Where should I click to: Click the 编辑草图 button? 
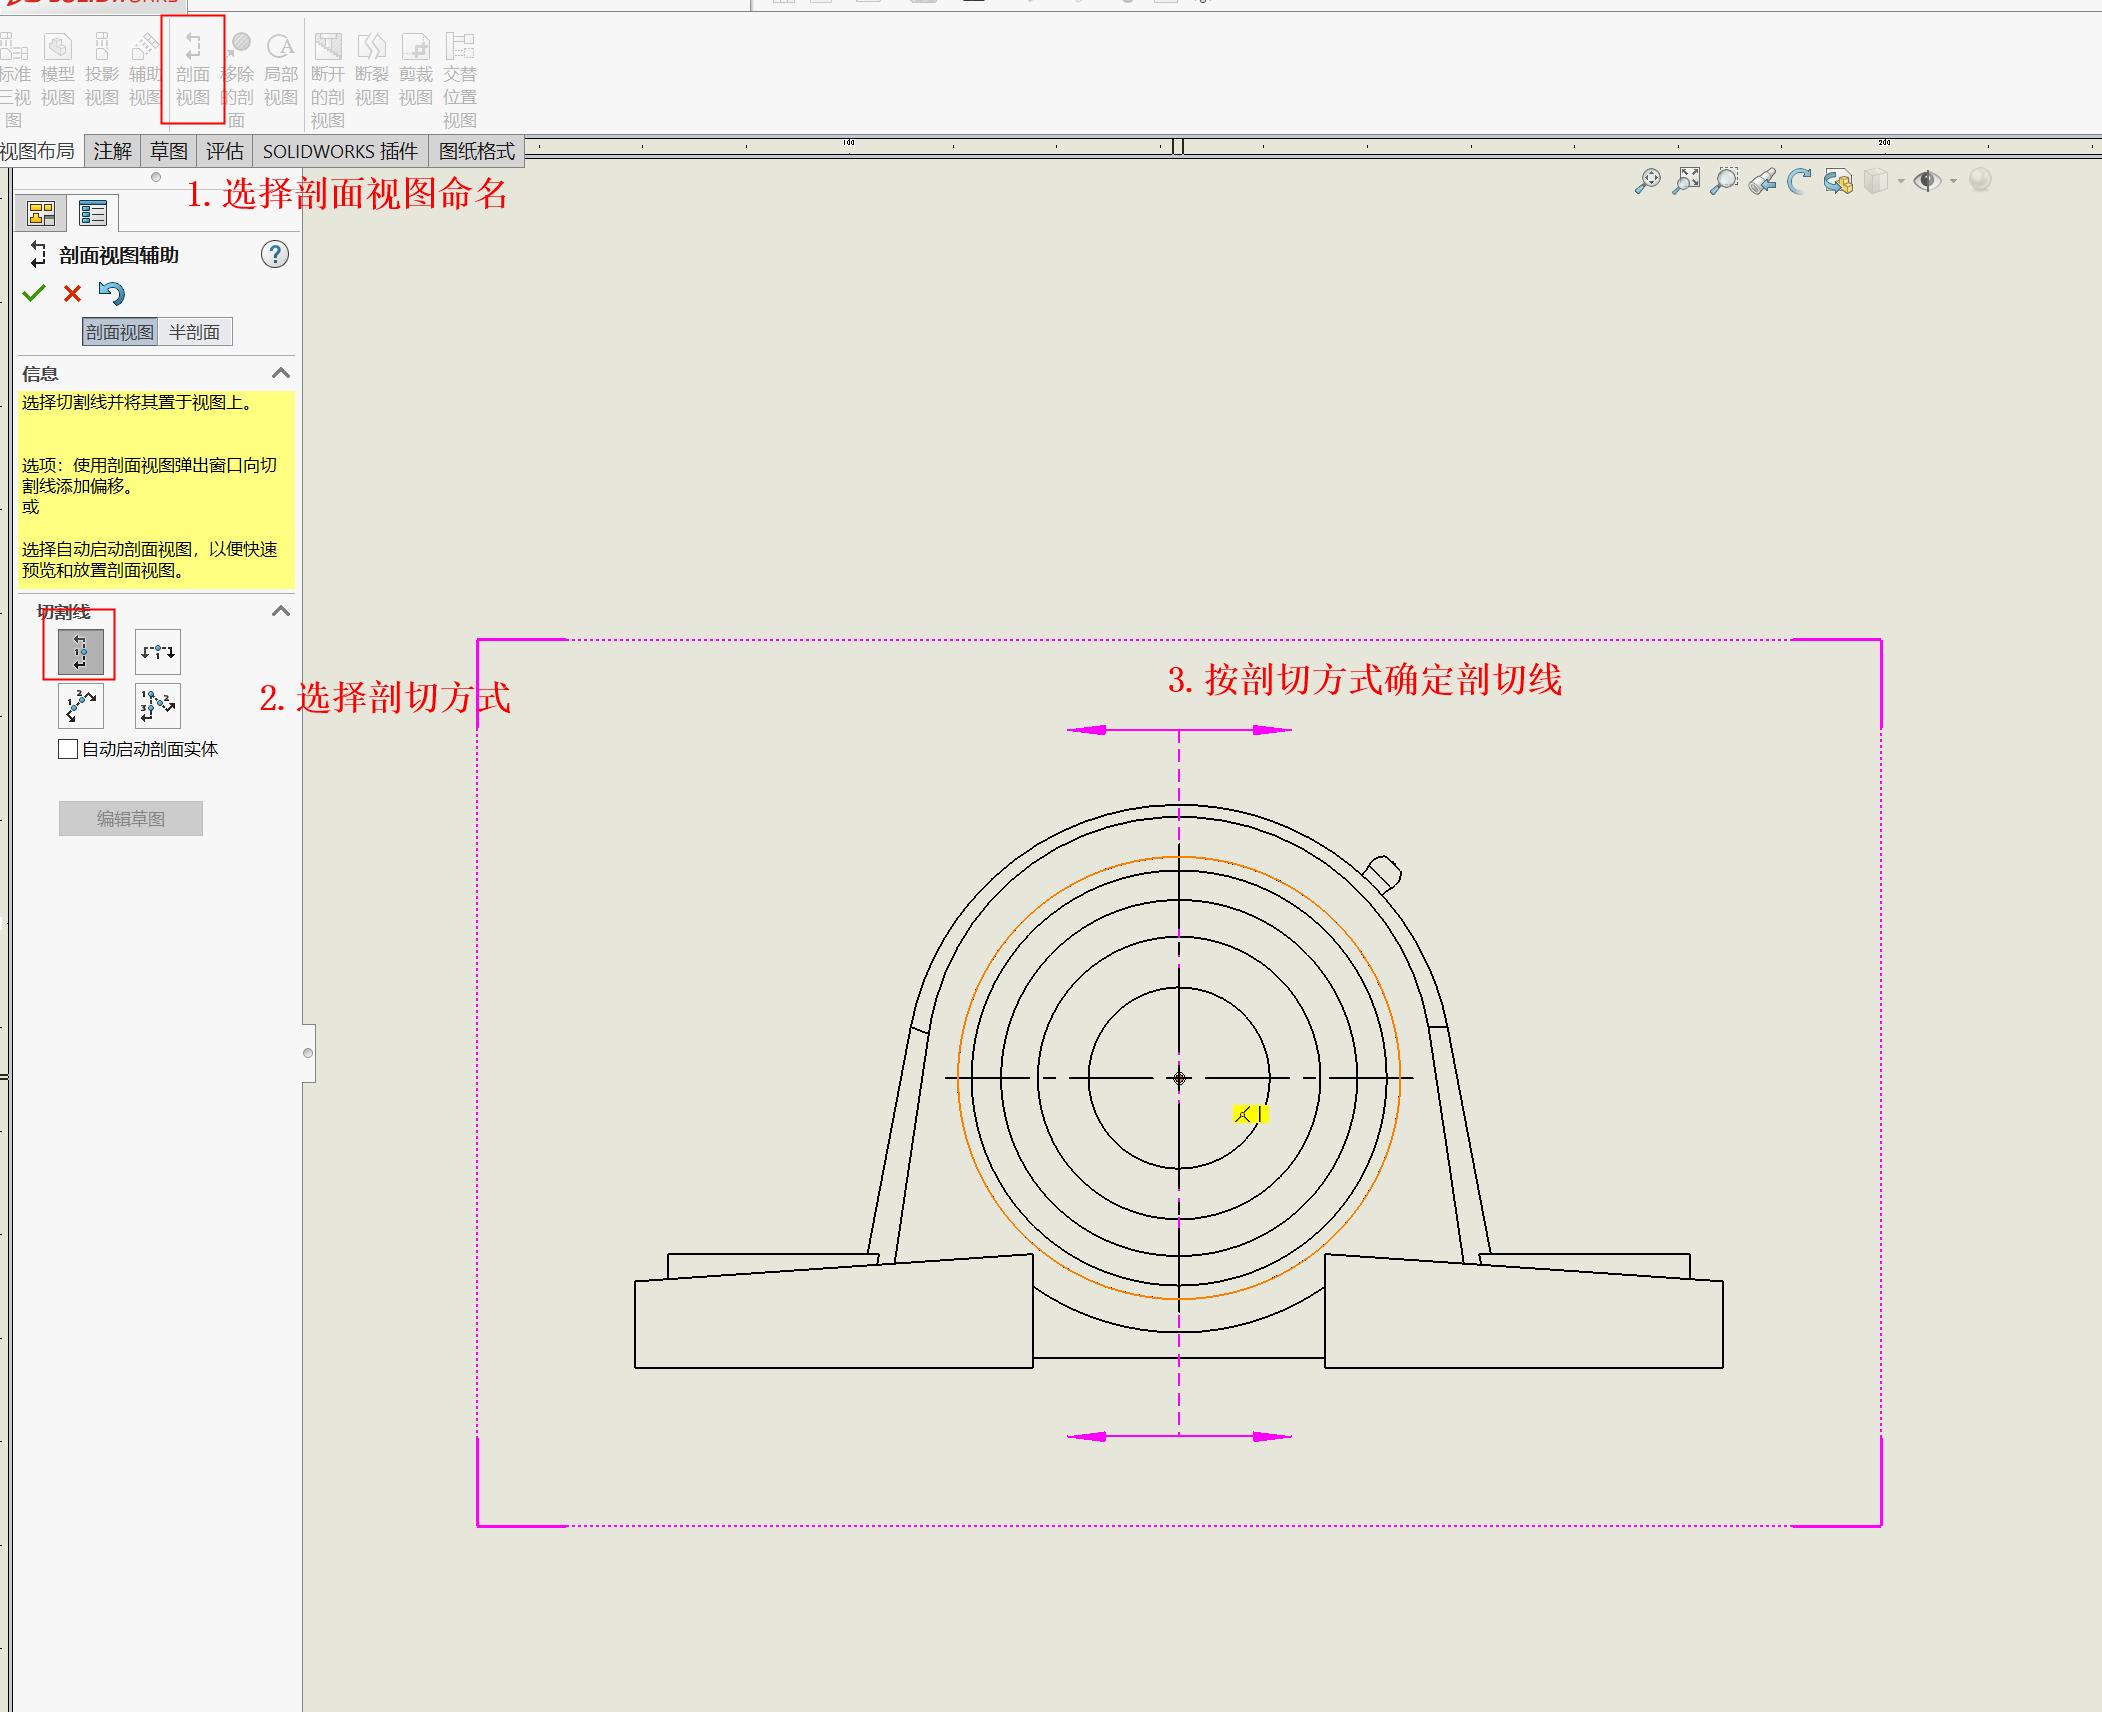pos(130,818)
